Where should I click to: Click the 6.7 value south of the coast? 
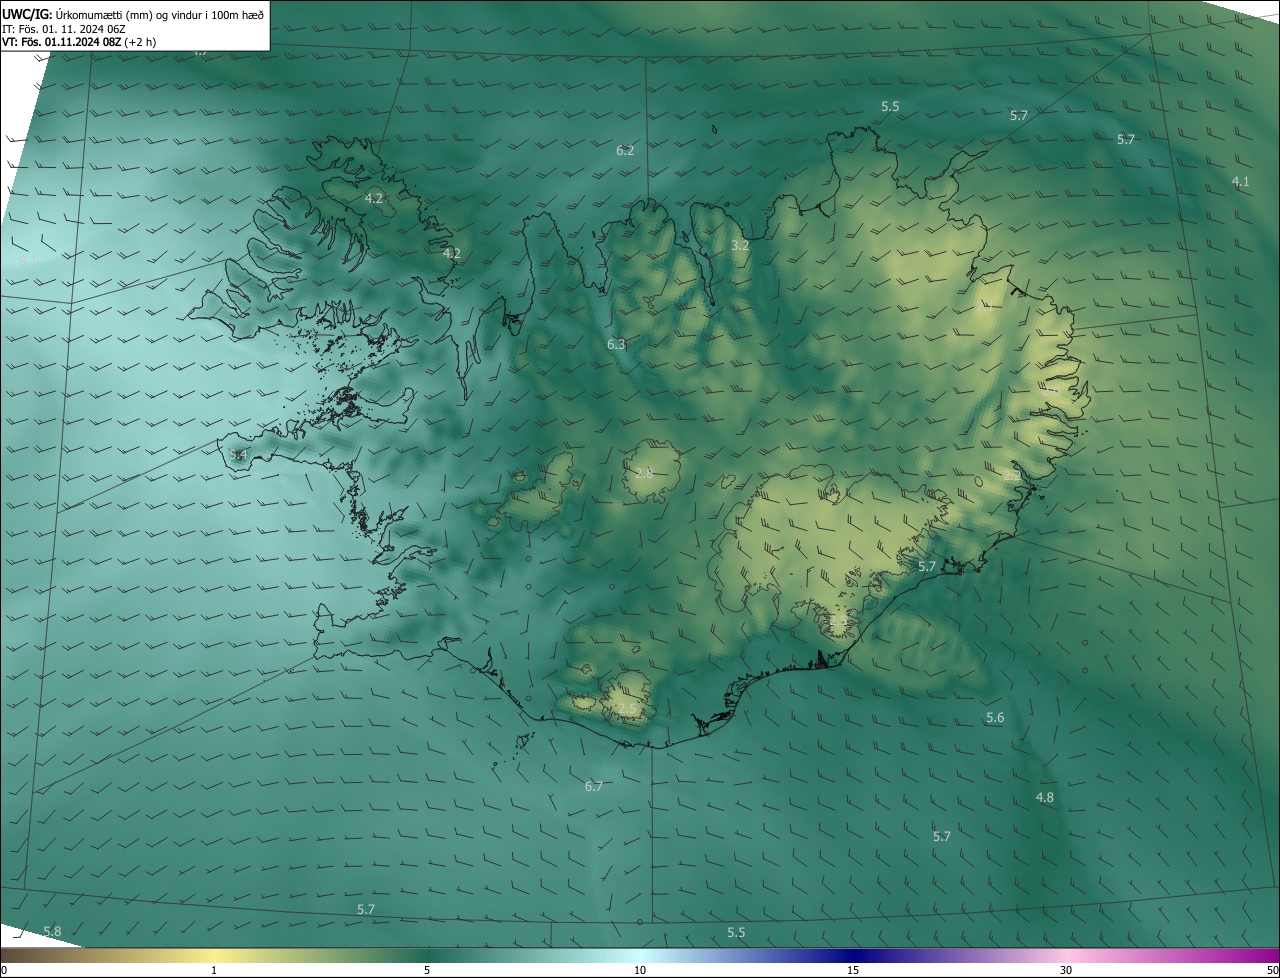(x=594, y=786)
